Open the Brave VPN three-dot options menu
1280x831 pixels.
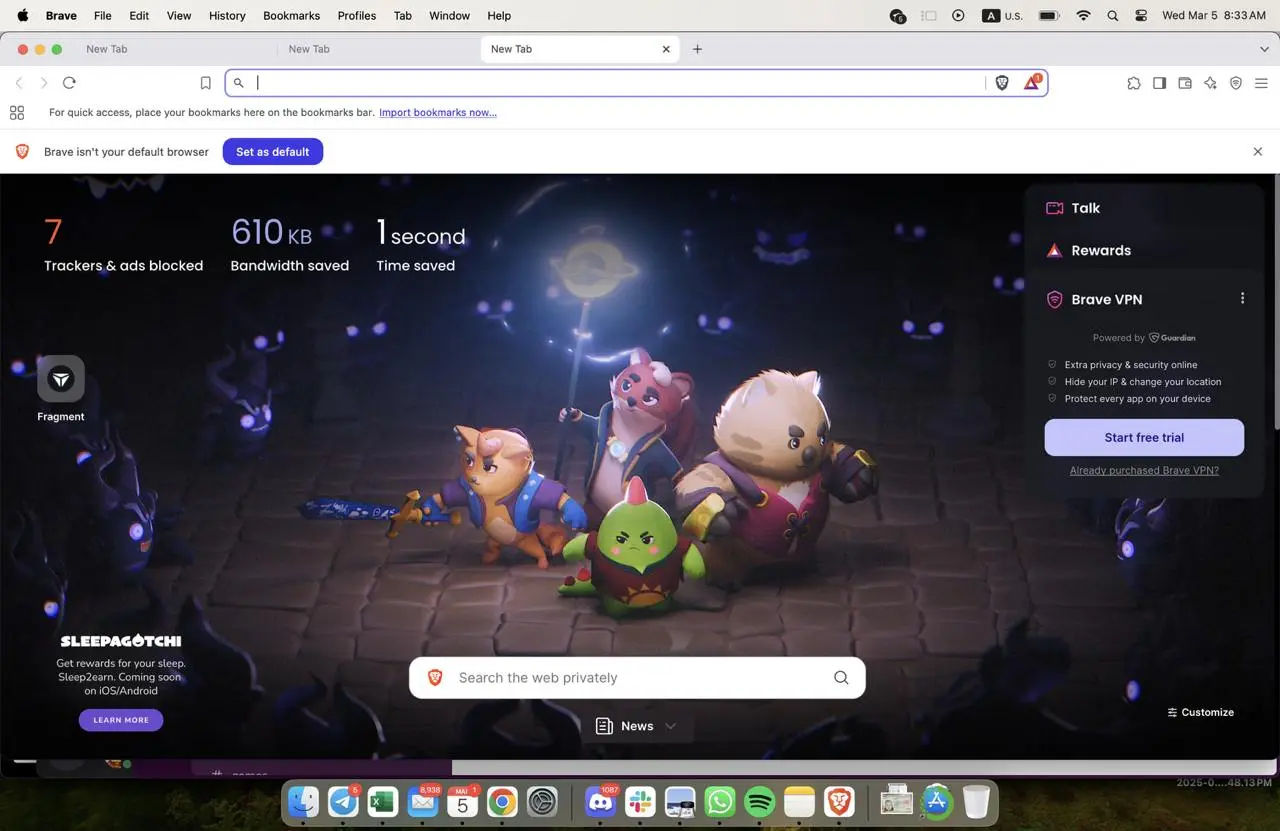pos(1242,298)
